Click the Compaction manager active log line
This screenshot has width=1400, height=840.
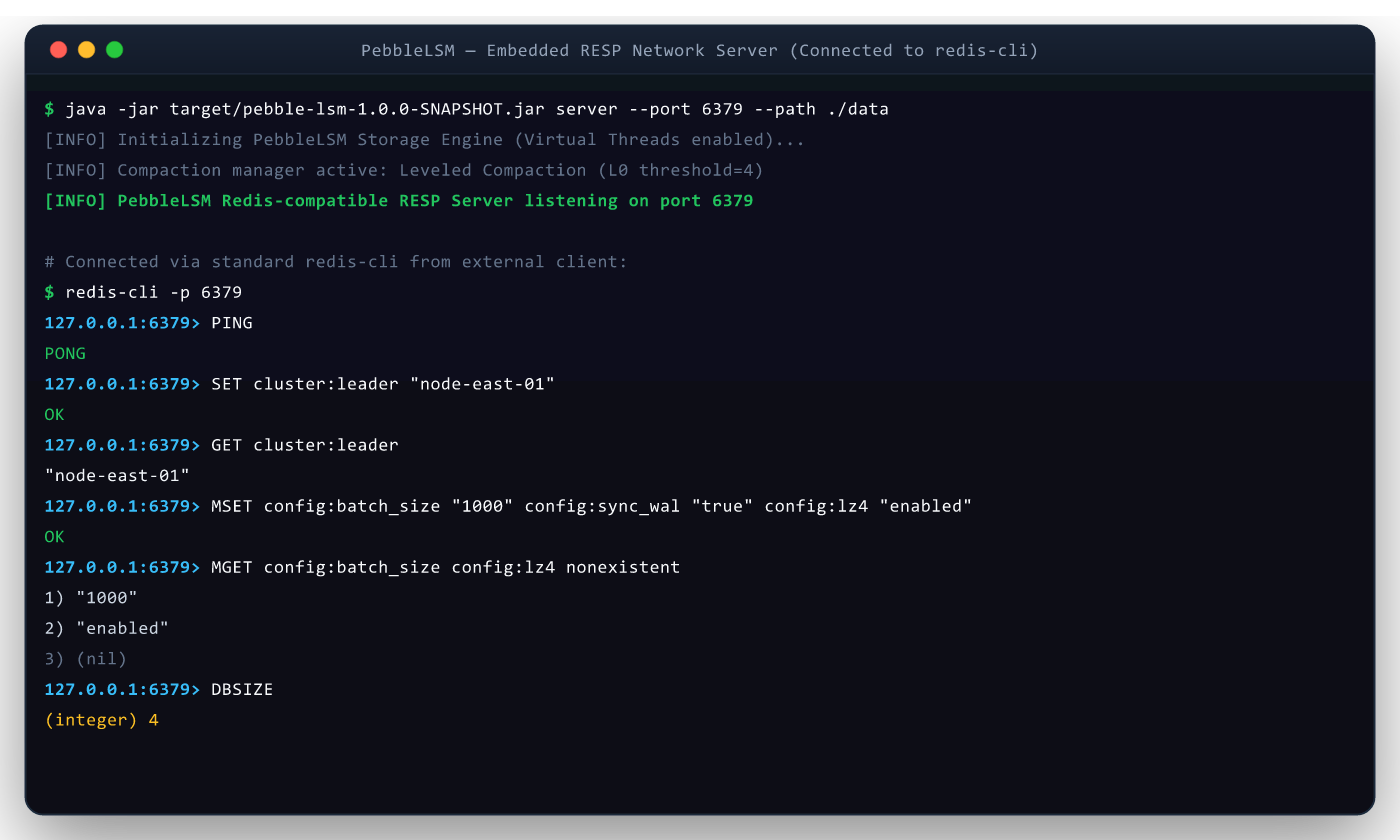(404, 170)
